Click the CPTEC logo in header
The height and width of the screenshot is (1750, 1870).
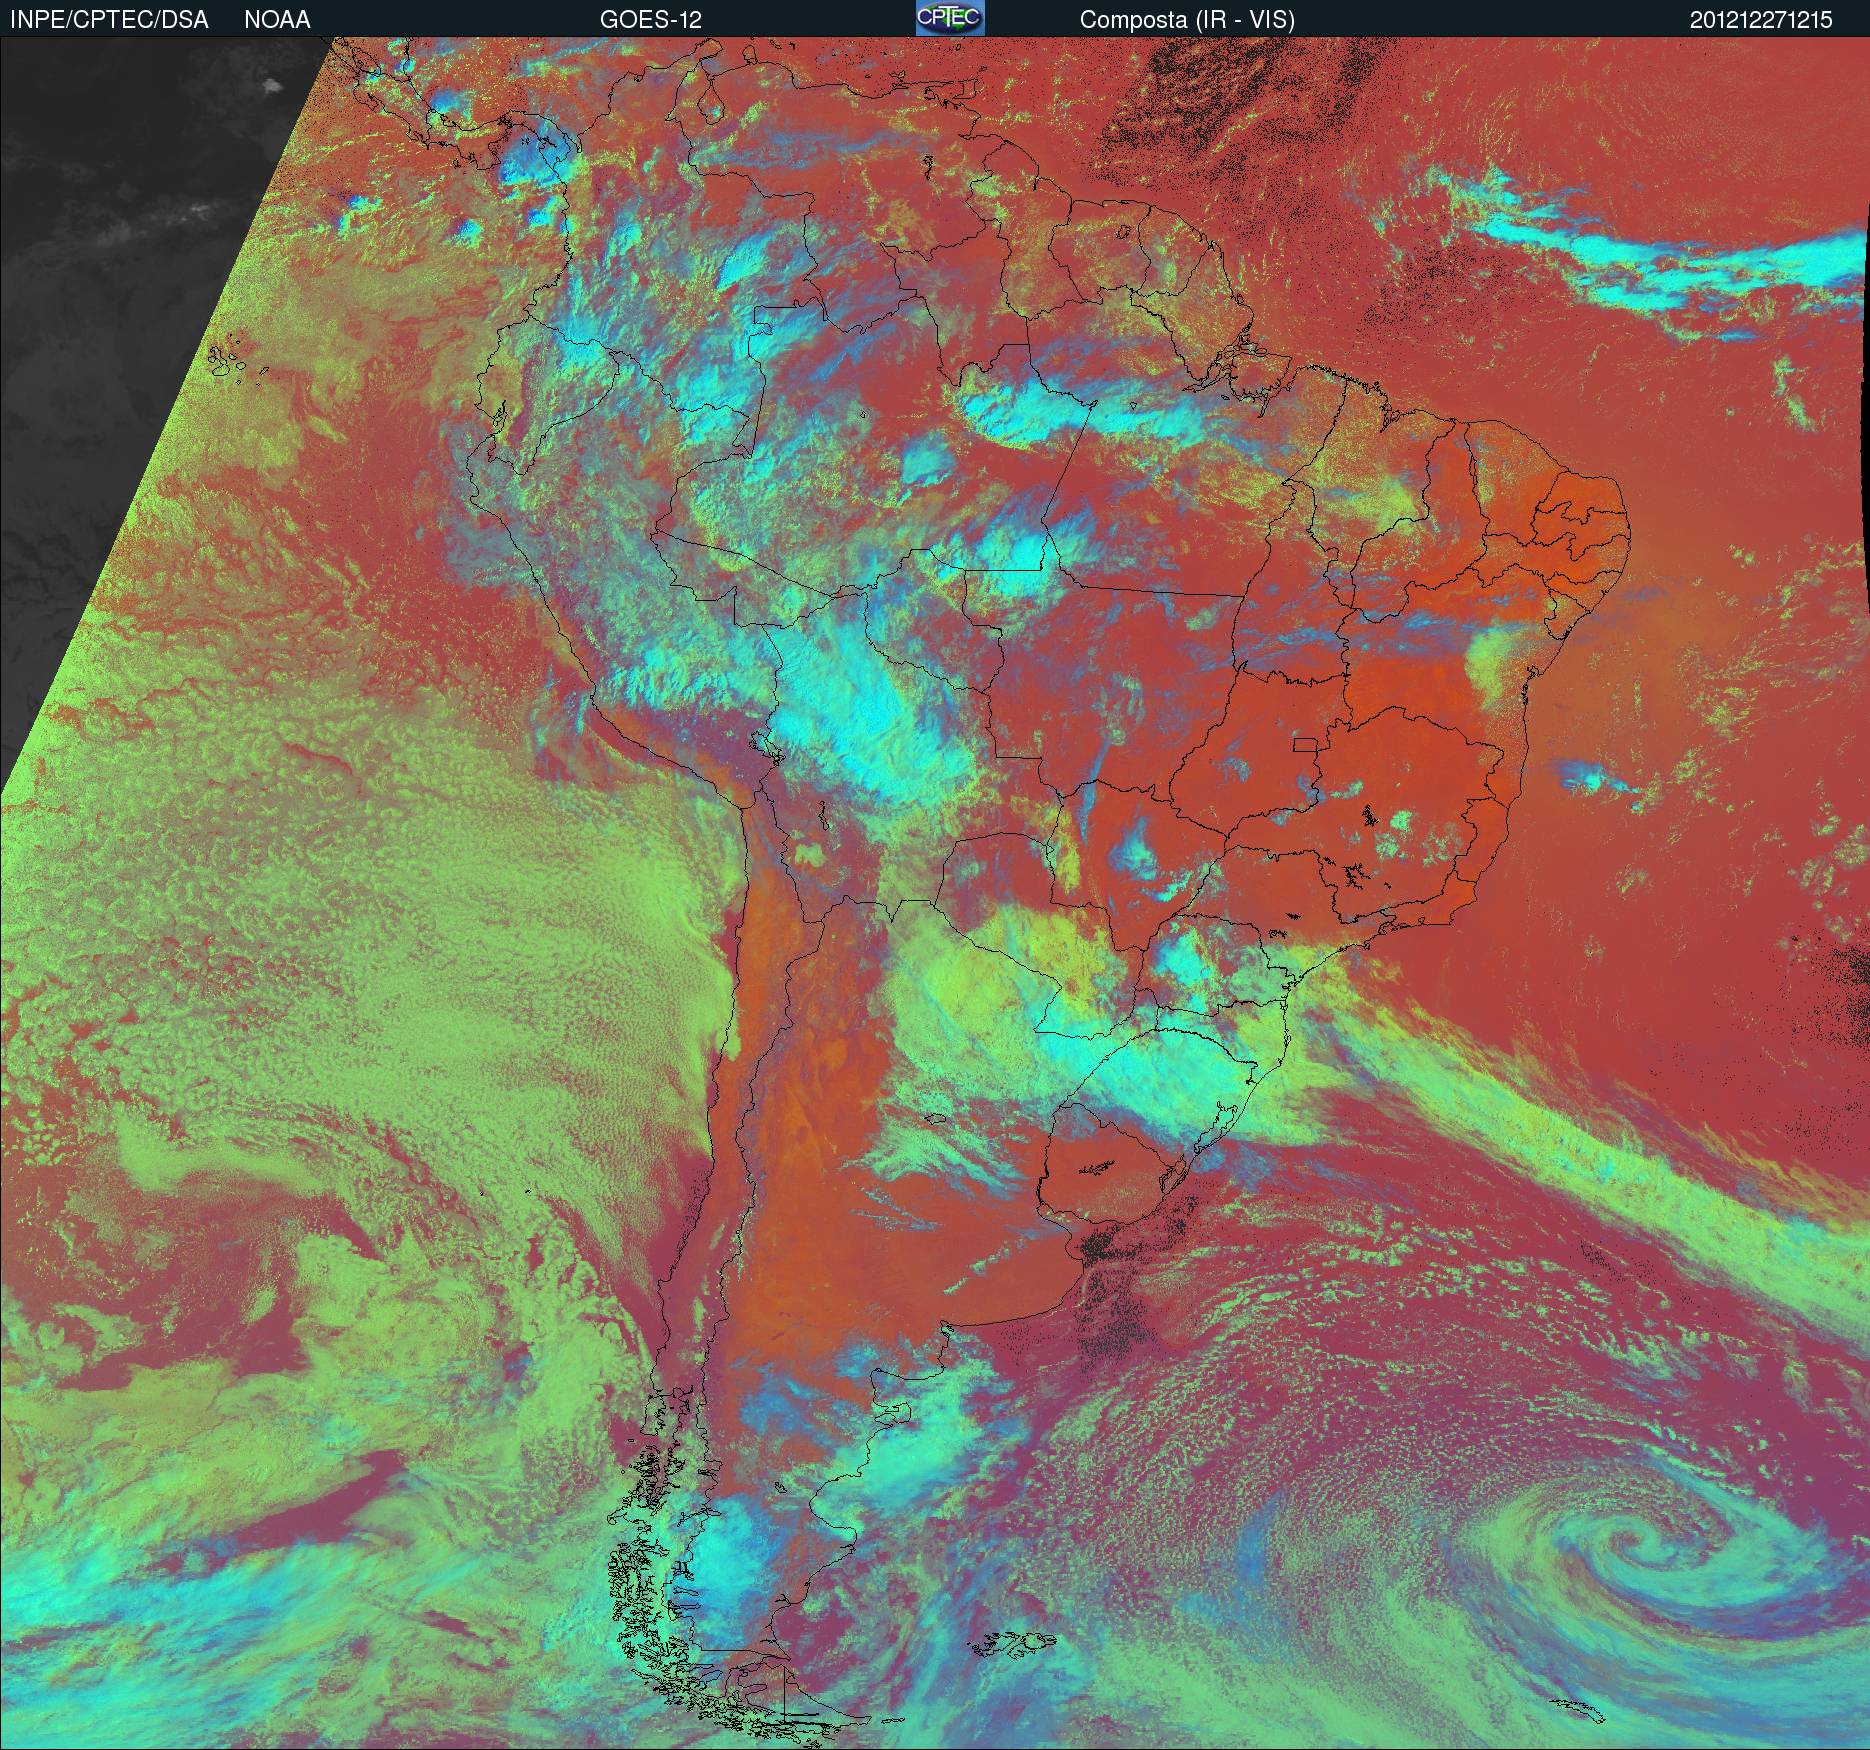(x=950, y=18)
